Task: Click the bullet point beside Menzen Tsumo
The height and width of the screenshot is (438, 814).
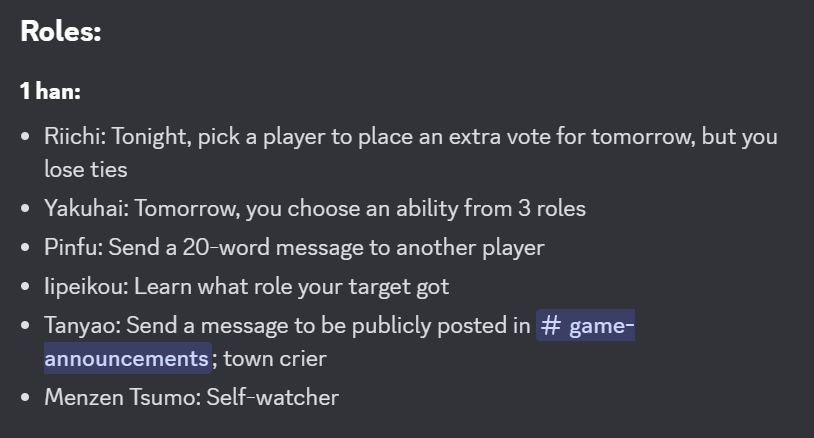Action: [x=26, y=398]
